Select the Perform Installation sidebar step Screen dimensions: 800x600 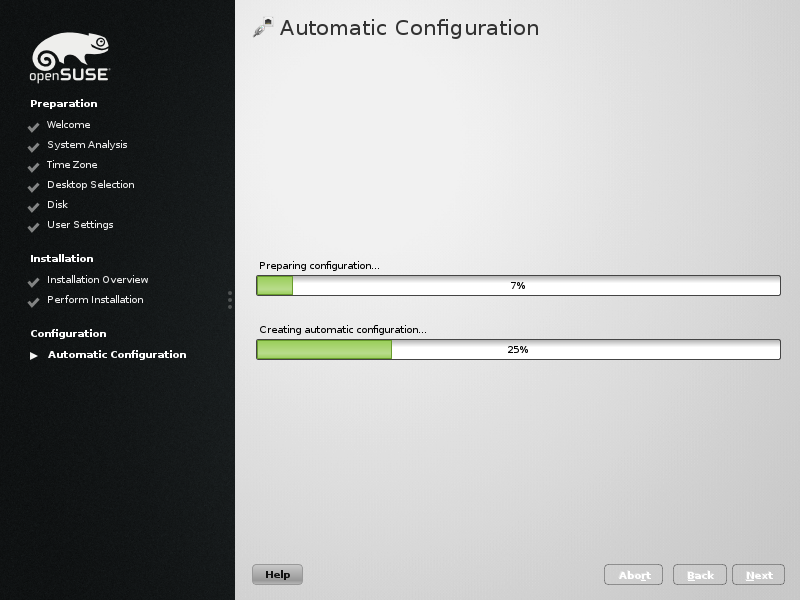pos(95,300)
